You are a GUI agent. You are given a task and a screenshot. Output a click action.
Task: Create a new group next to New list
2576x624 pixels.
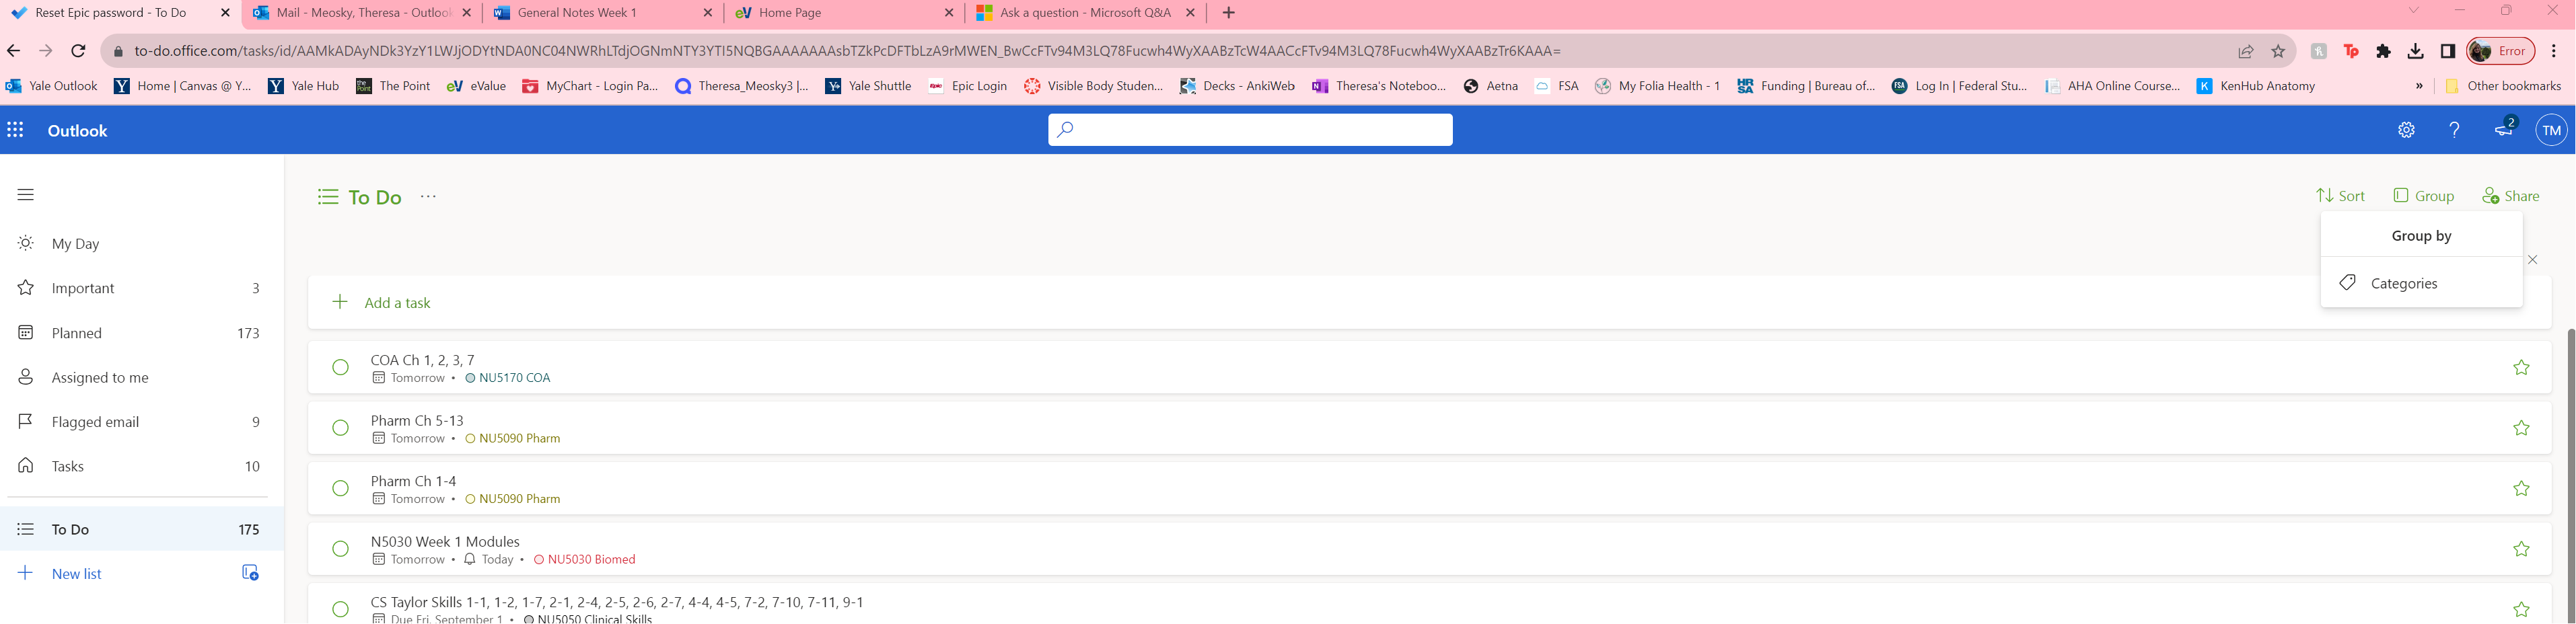pyautogui.click(x=250, y=573)
